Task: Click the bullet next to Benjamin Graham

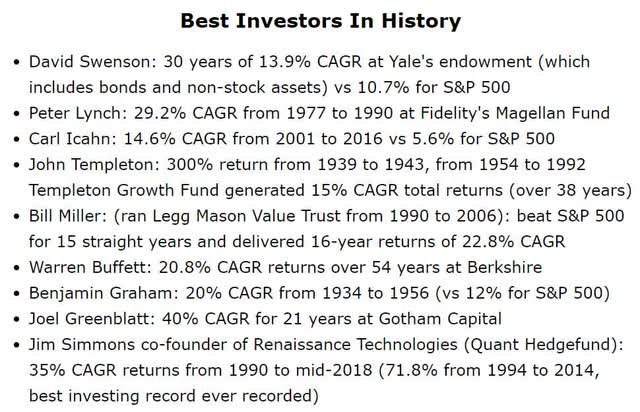Action: coord(16,294)
